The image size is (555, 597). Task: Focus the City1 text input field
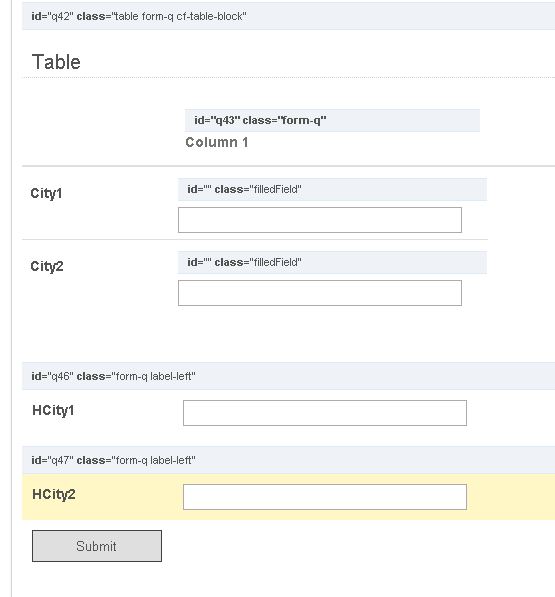320,220
